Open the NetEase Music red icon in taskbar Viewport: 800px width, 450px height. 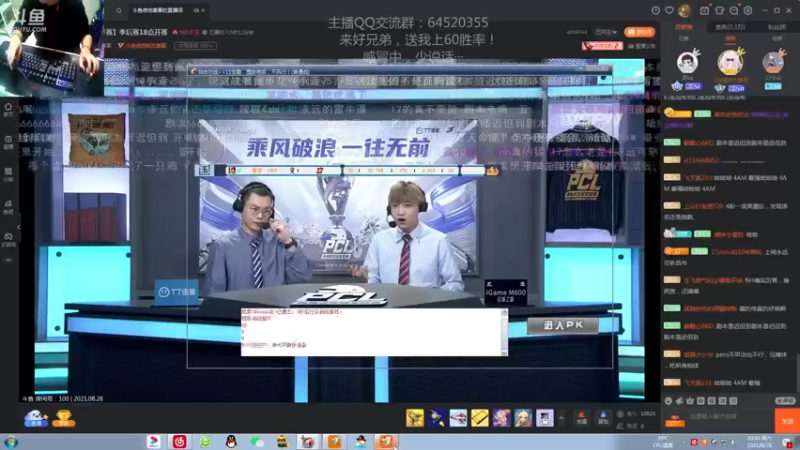[179, 442]
